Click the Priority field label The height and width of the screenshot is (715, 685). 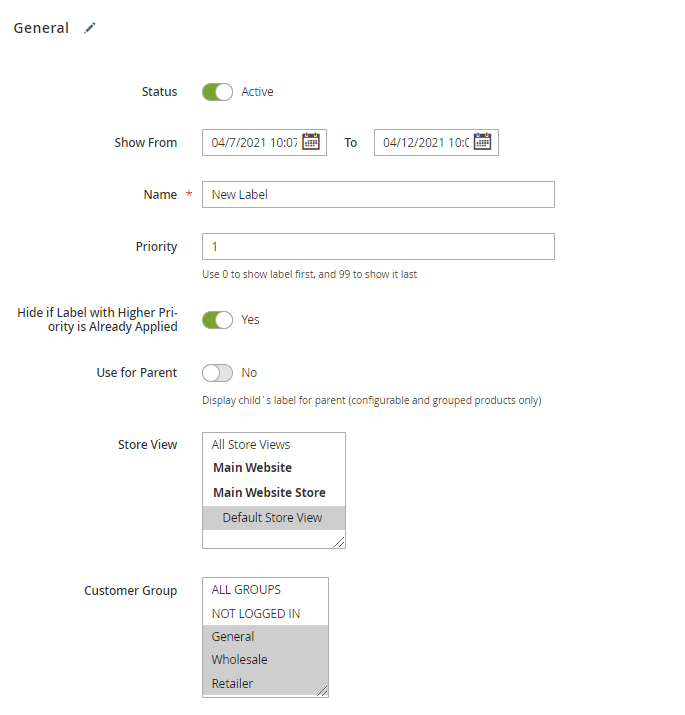click(156, 247)
